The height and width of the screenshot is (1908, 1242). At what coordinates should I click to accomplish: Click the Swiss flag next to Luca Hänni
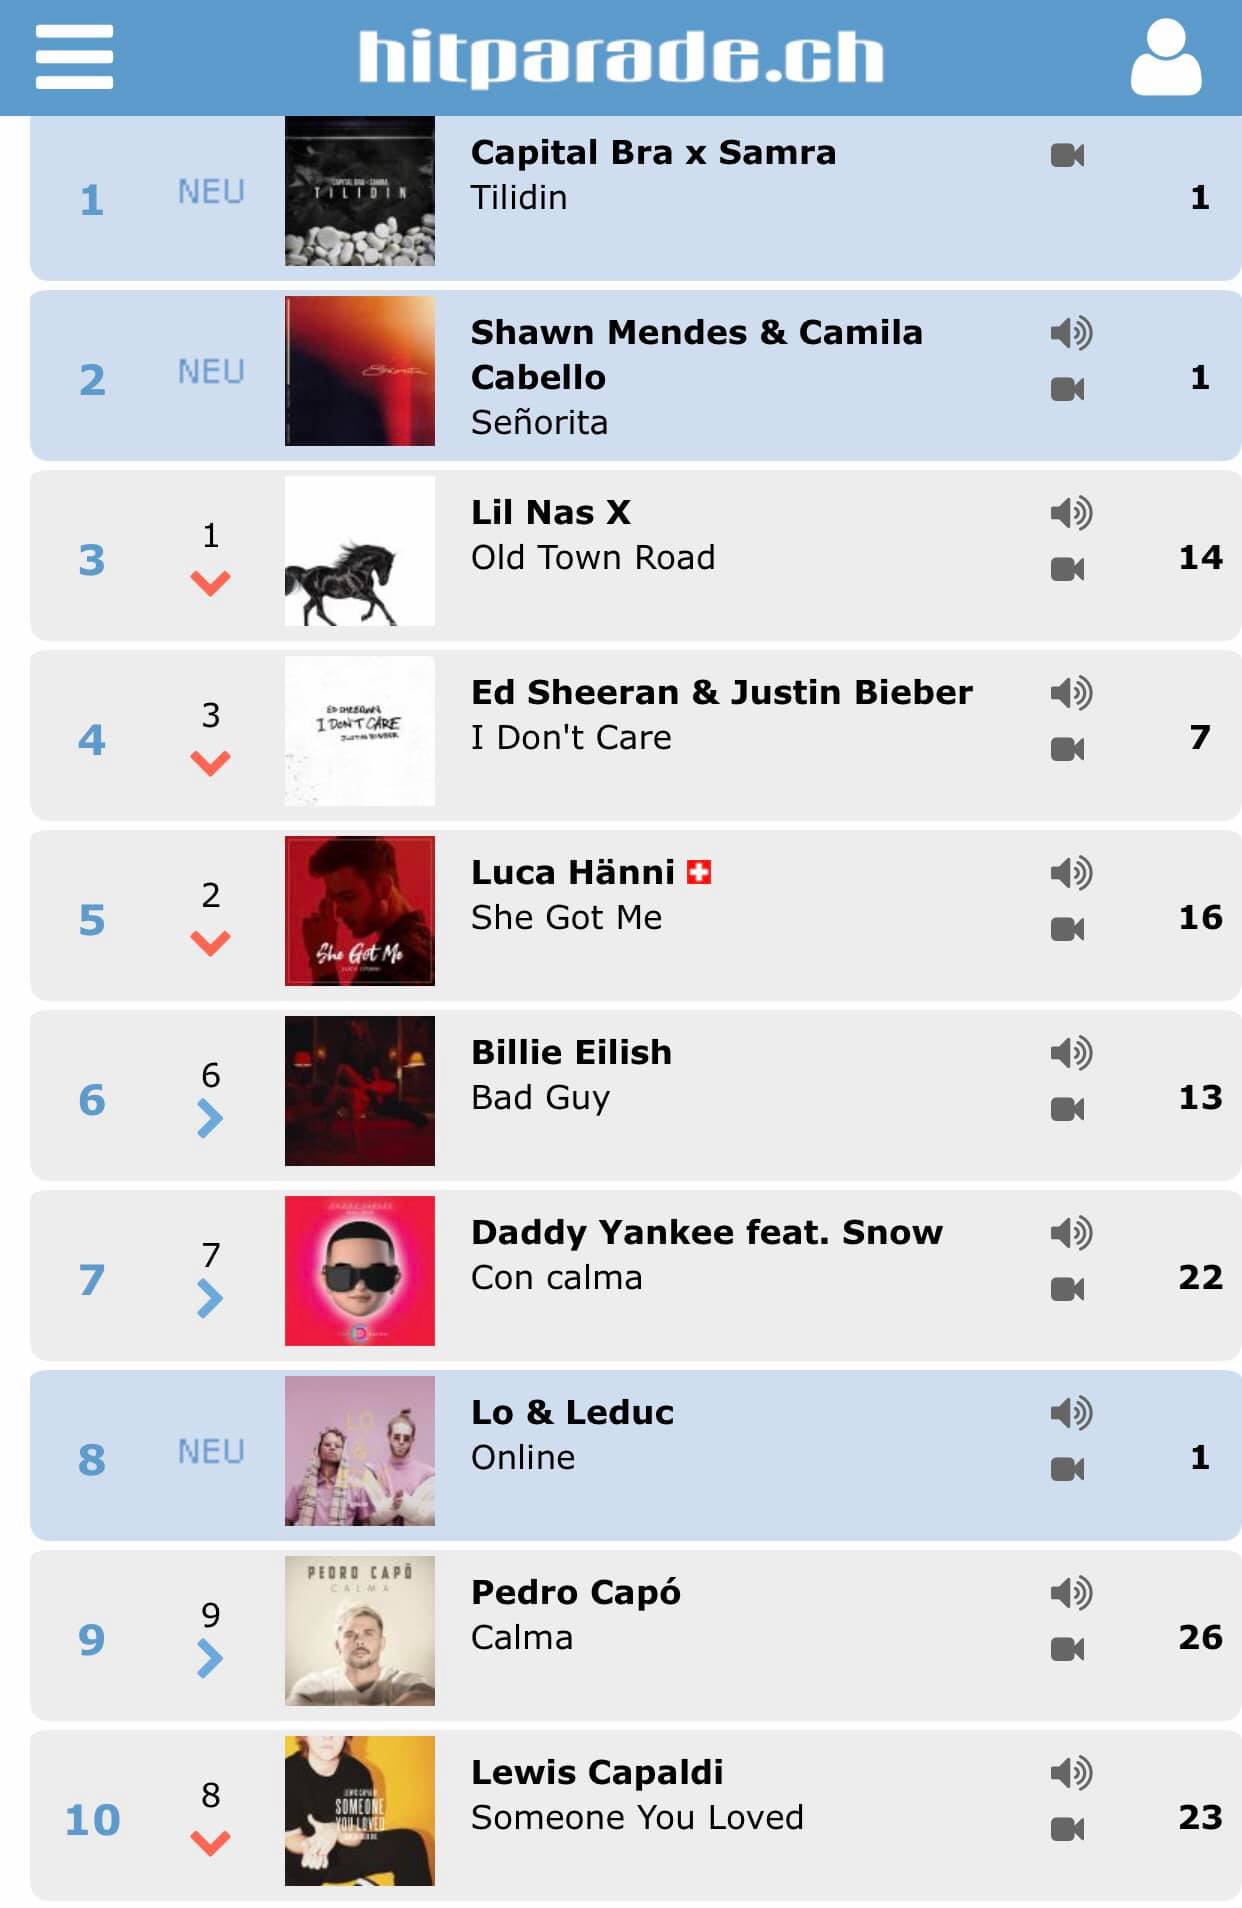pos(699,872)
